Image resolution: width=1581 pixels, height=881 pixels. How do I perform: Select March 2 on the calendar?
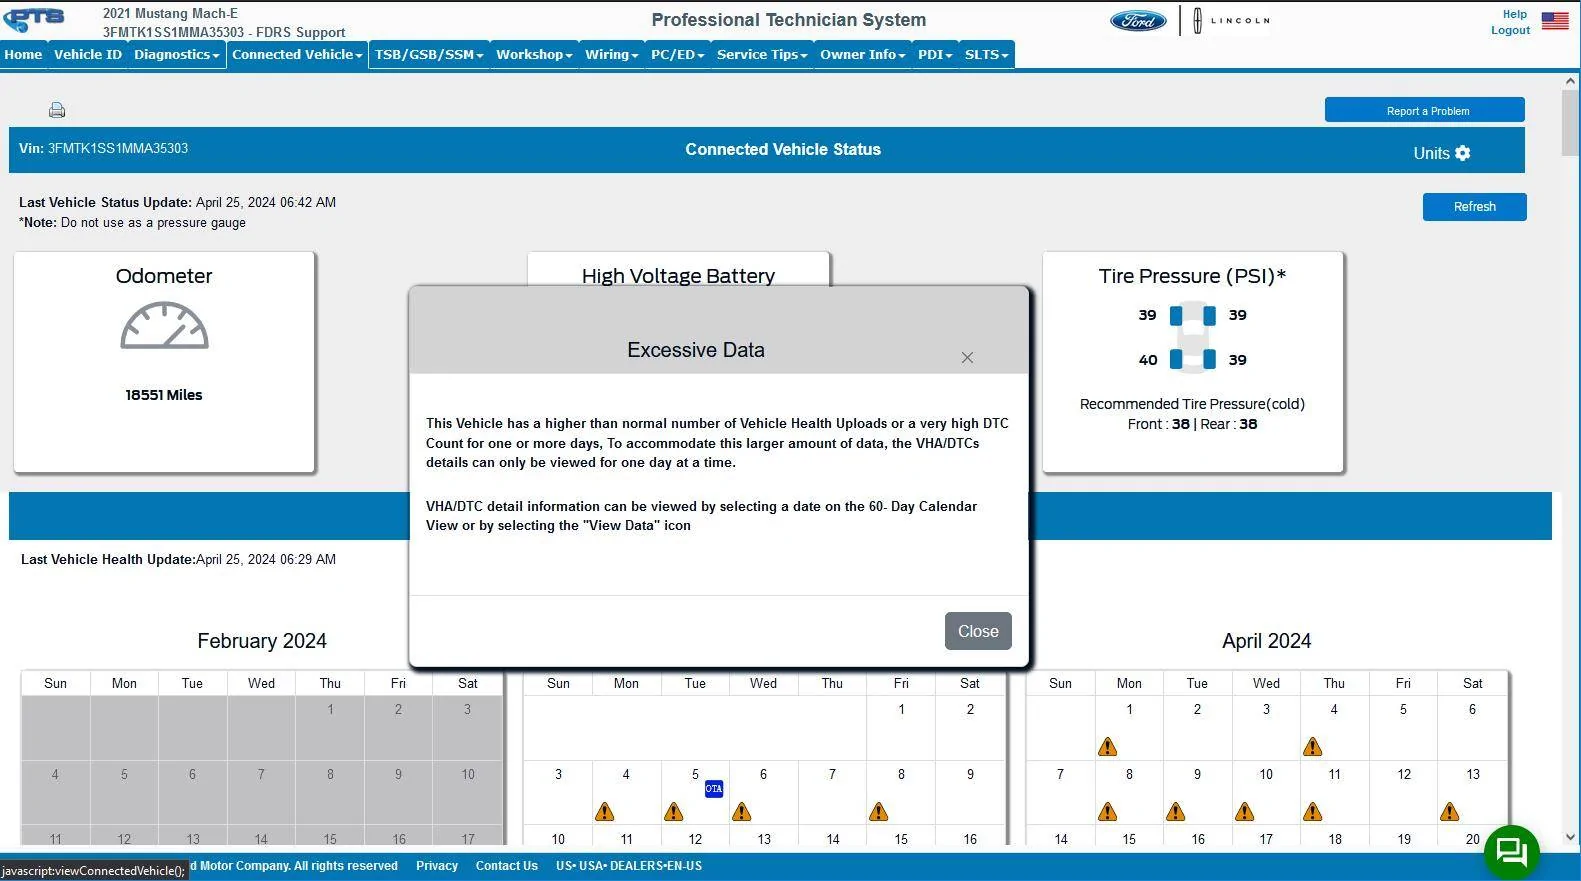pyautogui.click(x=970, y=728)
